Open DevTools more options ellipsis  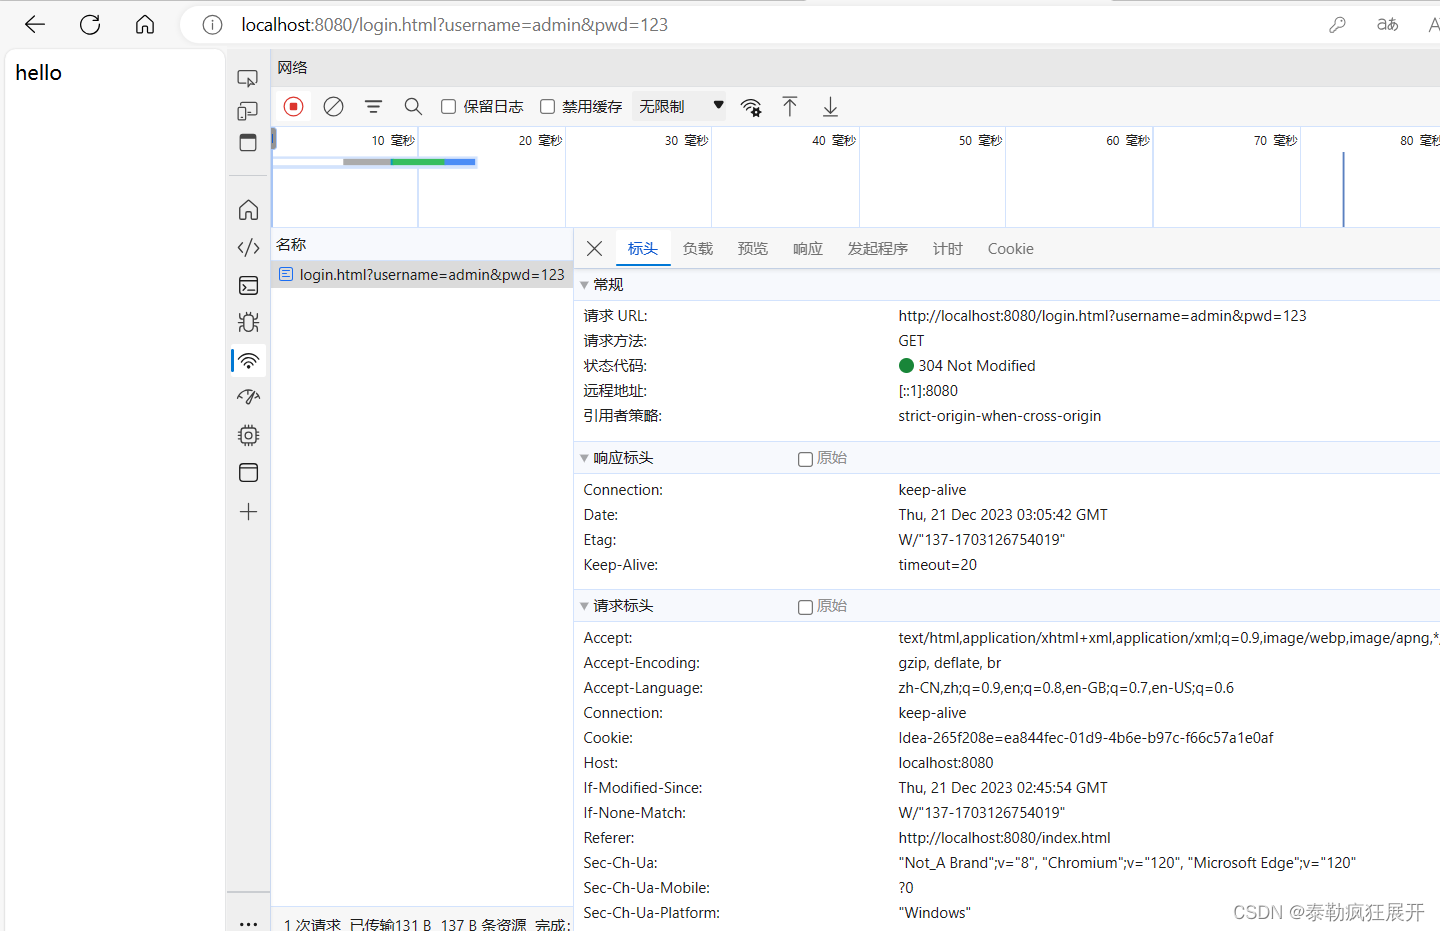pyautogui.click(x=248, y=923)
